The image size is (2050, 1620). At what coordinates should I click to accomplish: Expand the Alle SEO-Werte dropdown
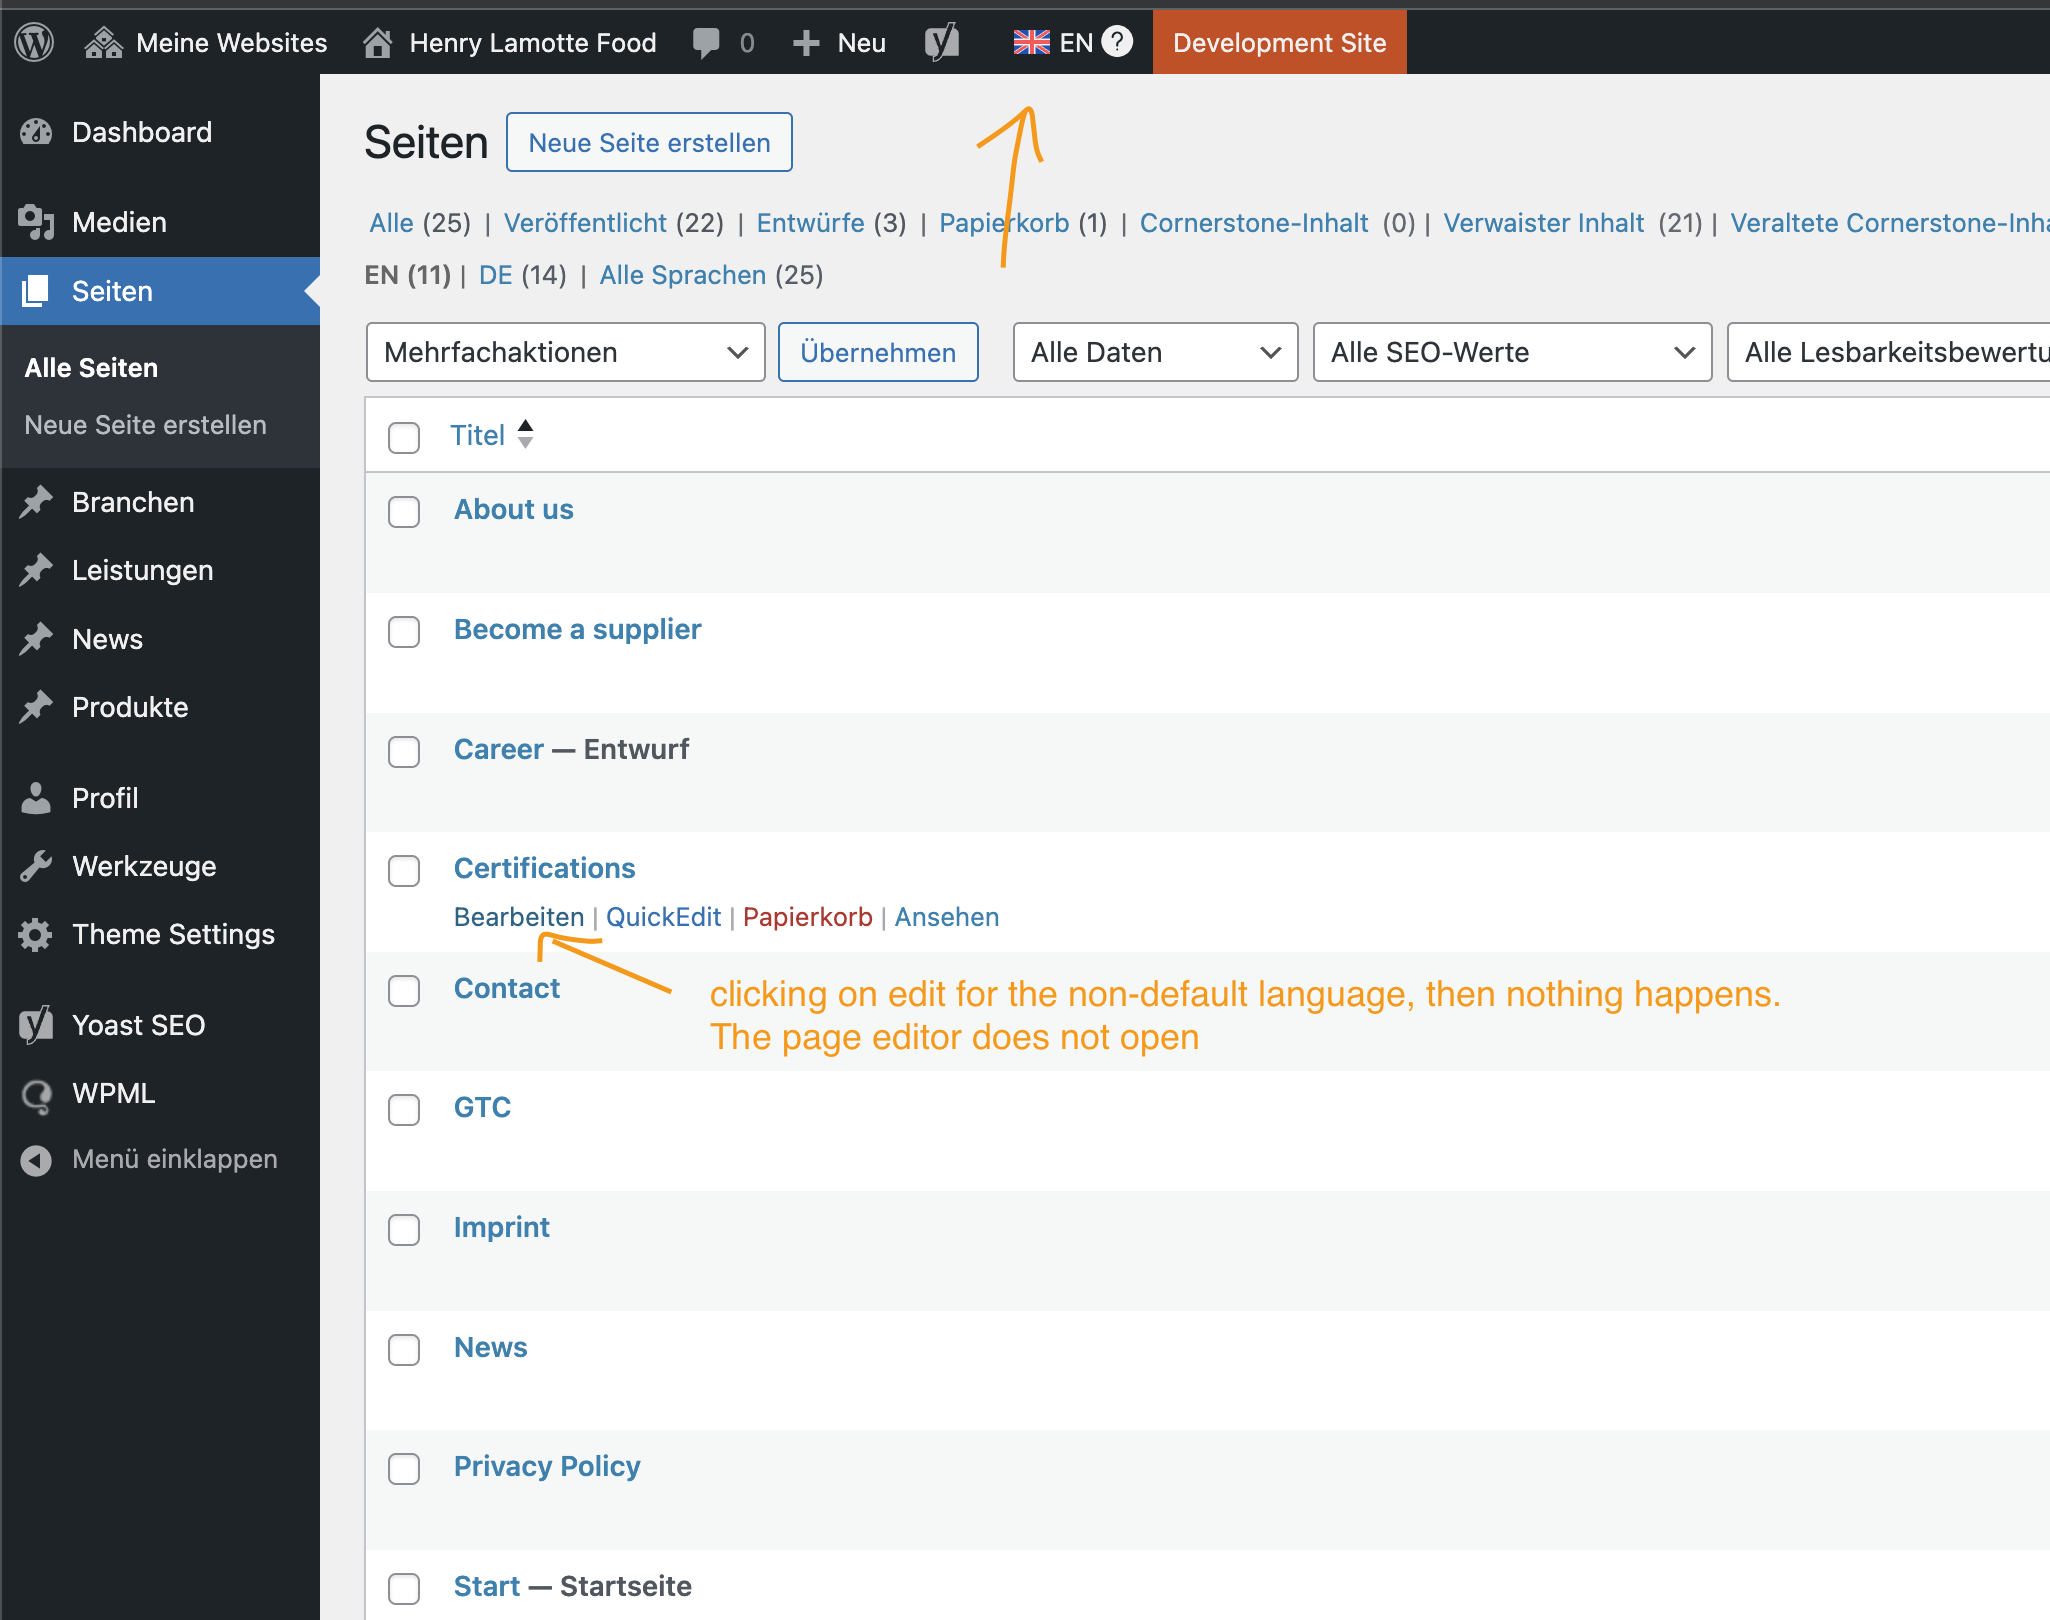1512,352
